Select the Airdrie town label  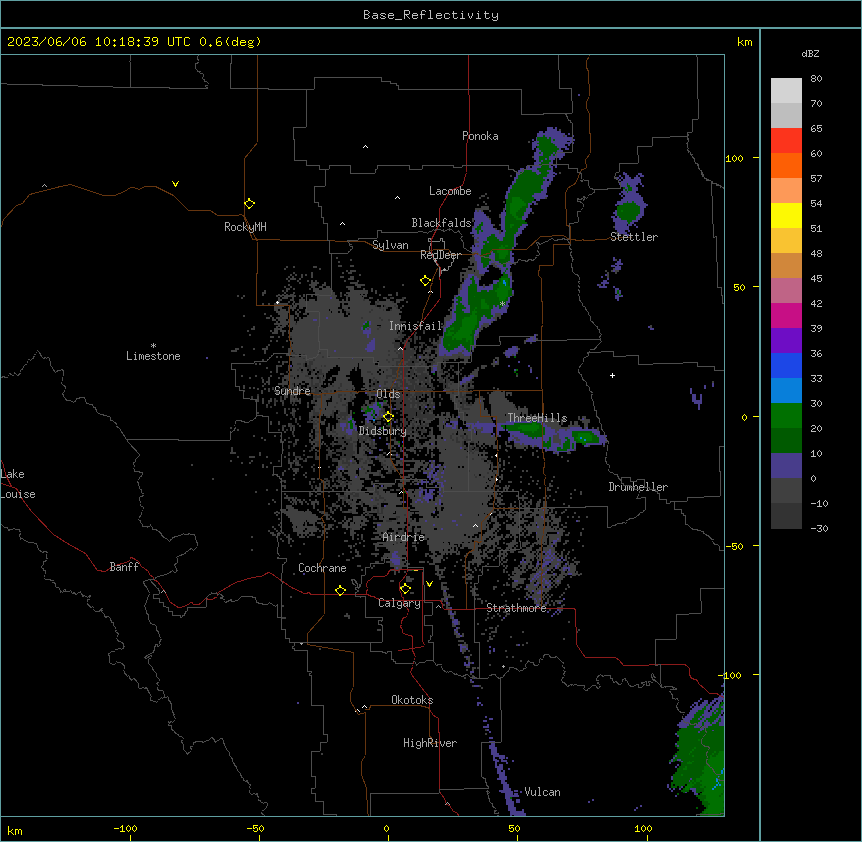pyautogui.click(x=404, y=537)
